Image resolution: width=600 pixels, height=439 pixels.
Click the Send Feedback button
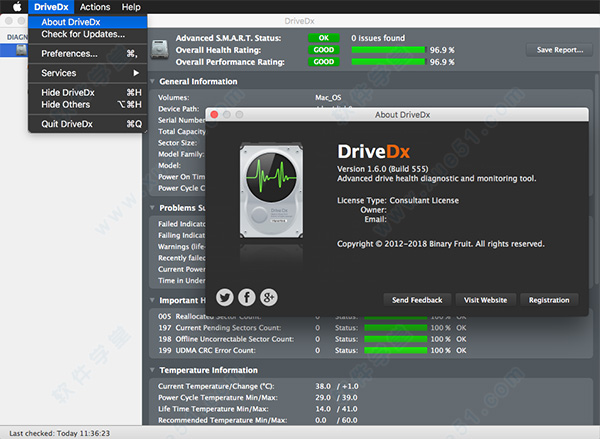pyautogui.click(x=417, y=300)
